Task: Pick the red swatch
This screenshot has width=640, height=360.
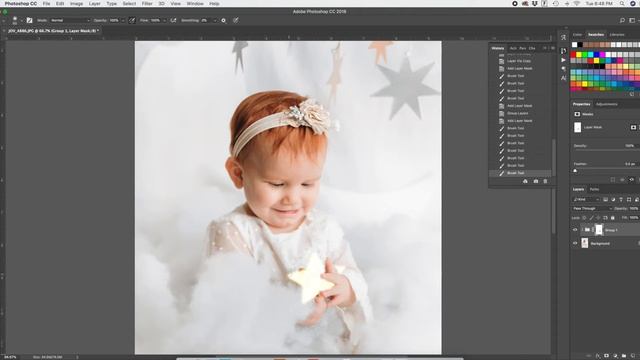Action: (573, 55)
